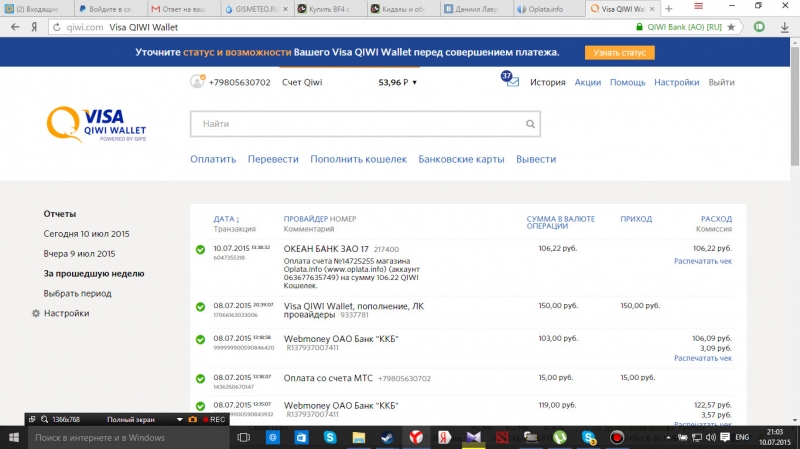Click the Узнать статус orange button
Screen dimensions: 800x449
[619, 53]
